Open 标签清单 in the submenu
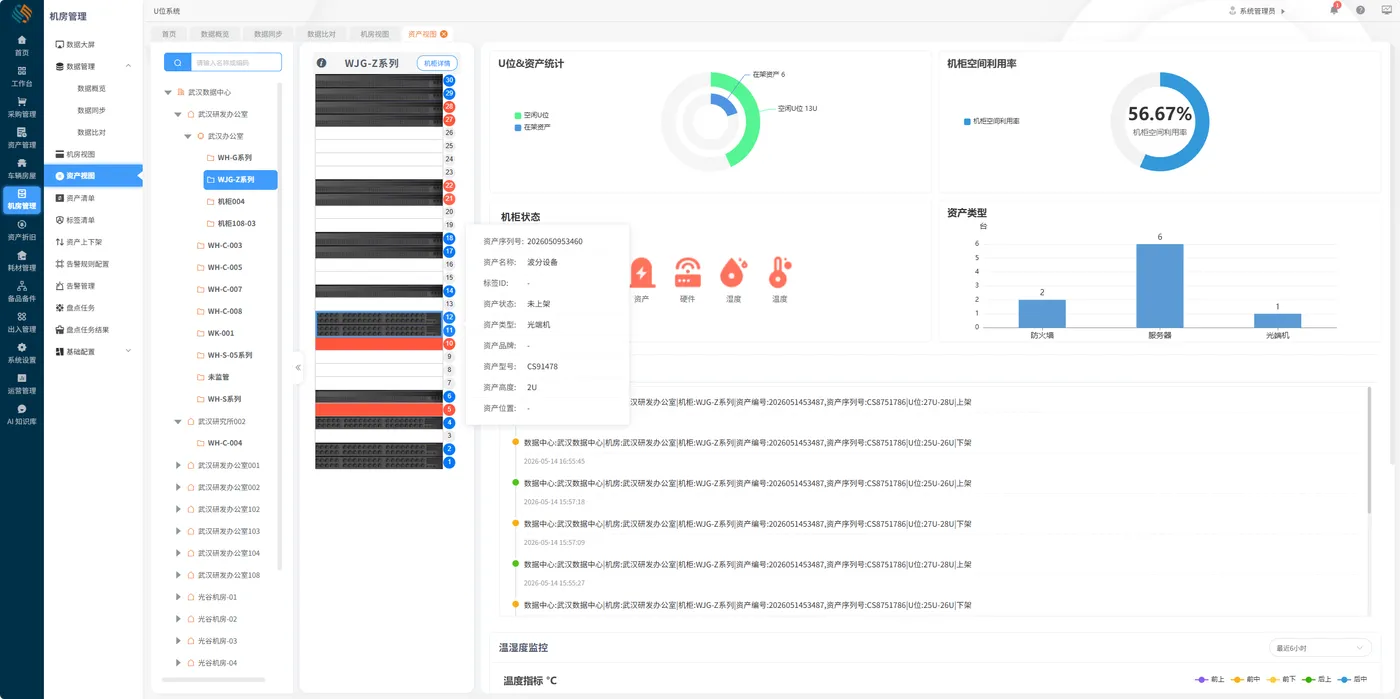1400x699 pixels. pyautogui.click(x=93, y=220)
